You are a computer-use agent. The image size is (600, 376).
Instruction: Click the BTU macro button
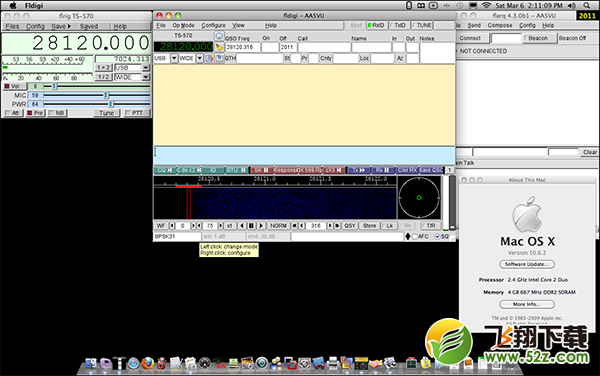pos(236,170)
